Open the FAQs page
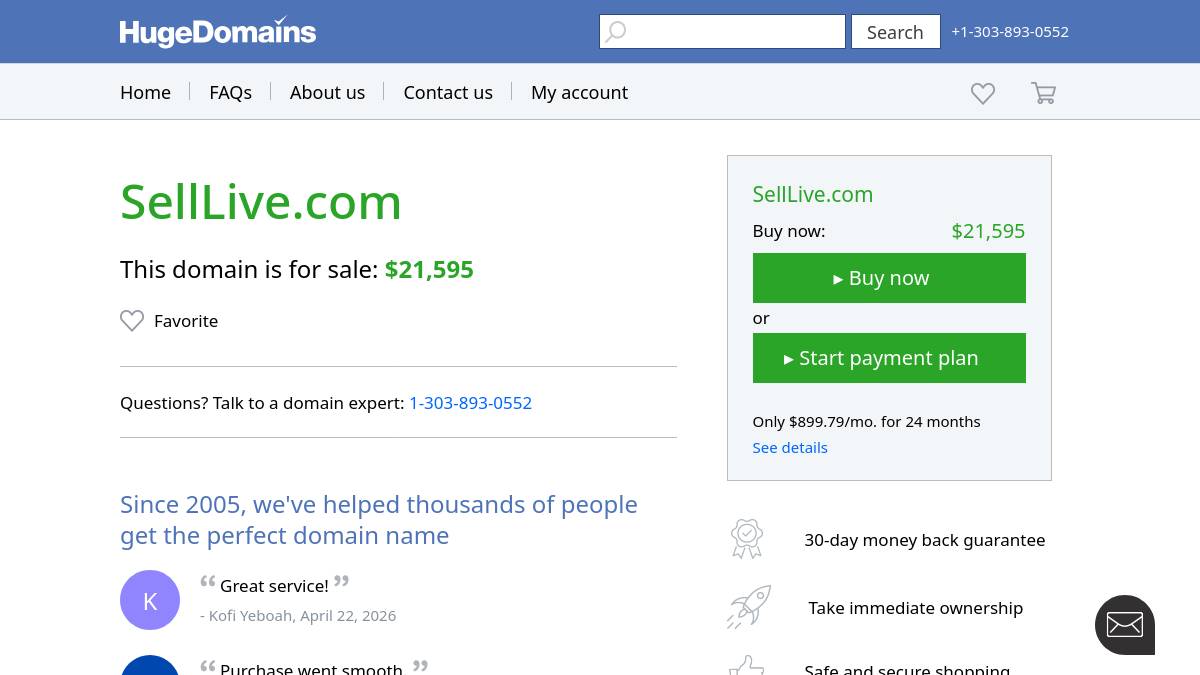Viewport: 1200px width, 675px height. click(x=230, y=92)
